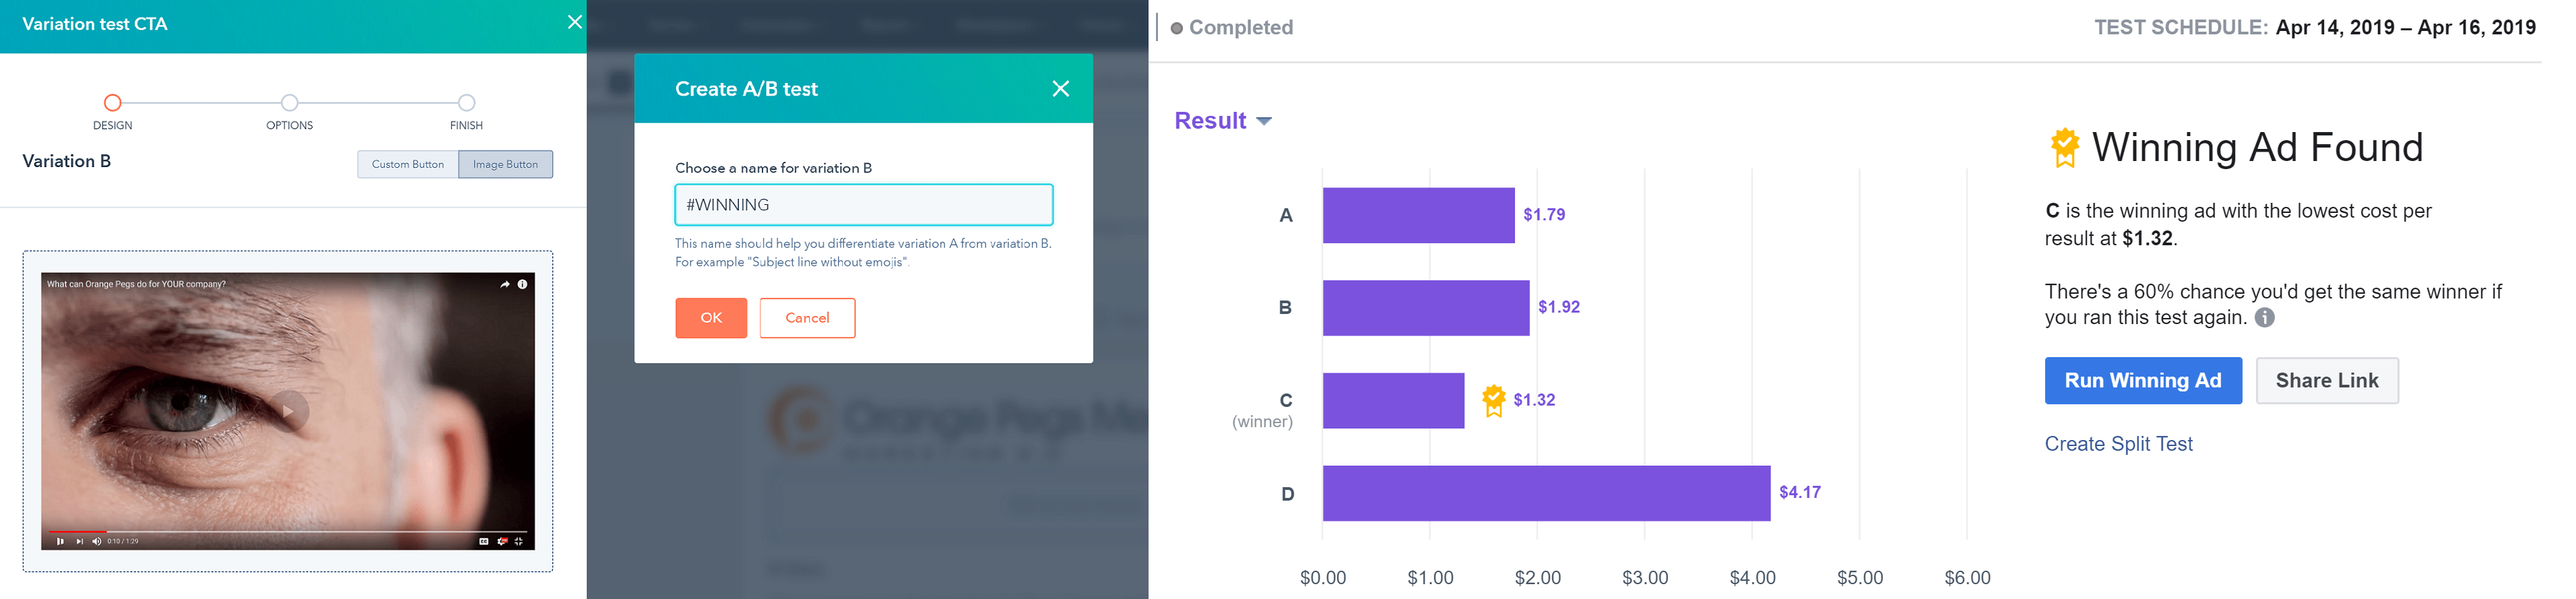Image resolution: width=2576 pixels, height=599 pixels.
Task: Click the OK button in A/B test dialog
Action: (x=711, y=318)
